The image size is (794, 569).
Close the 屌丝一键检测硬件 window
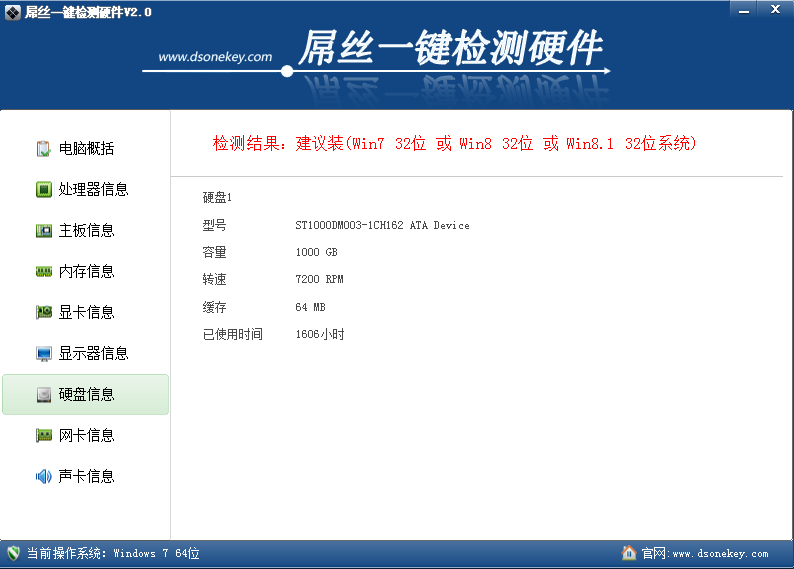pyautogui.click(x=771, y=8)
